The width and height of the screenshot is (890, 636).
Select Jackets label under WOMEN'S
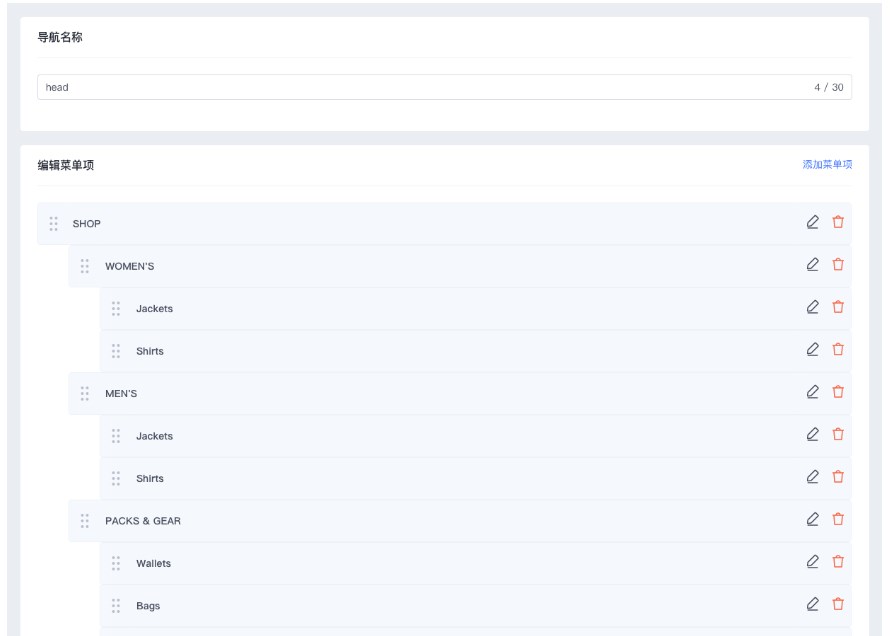154,309
